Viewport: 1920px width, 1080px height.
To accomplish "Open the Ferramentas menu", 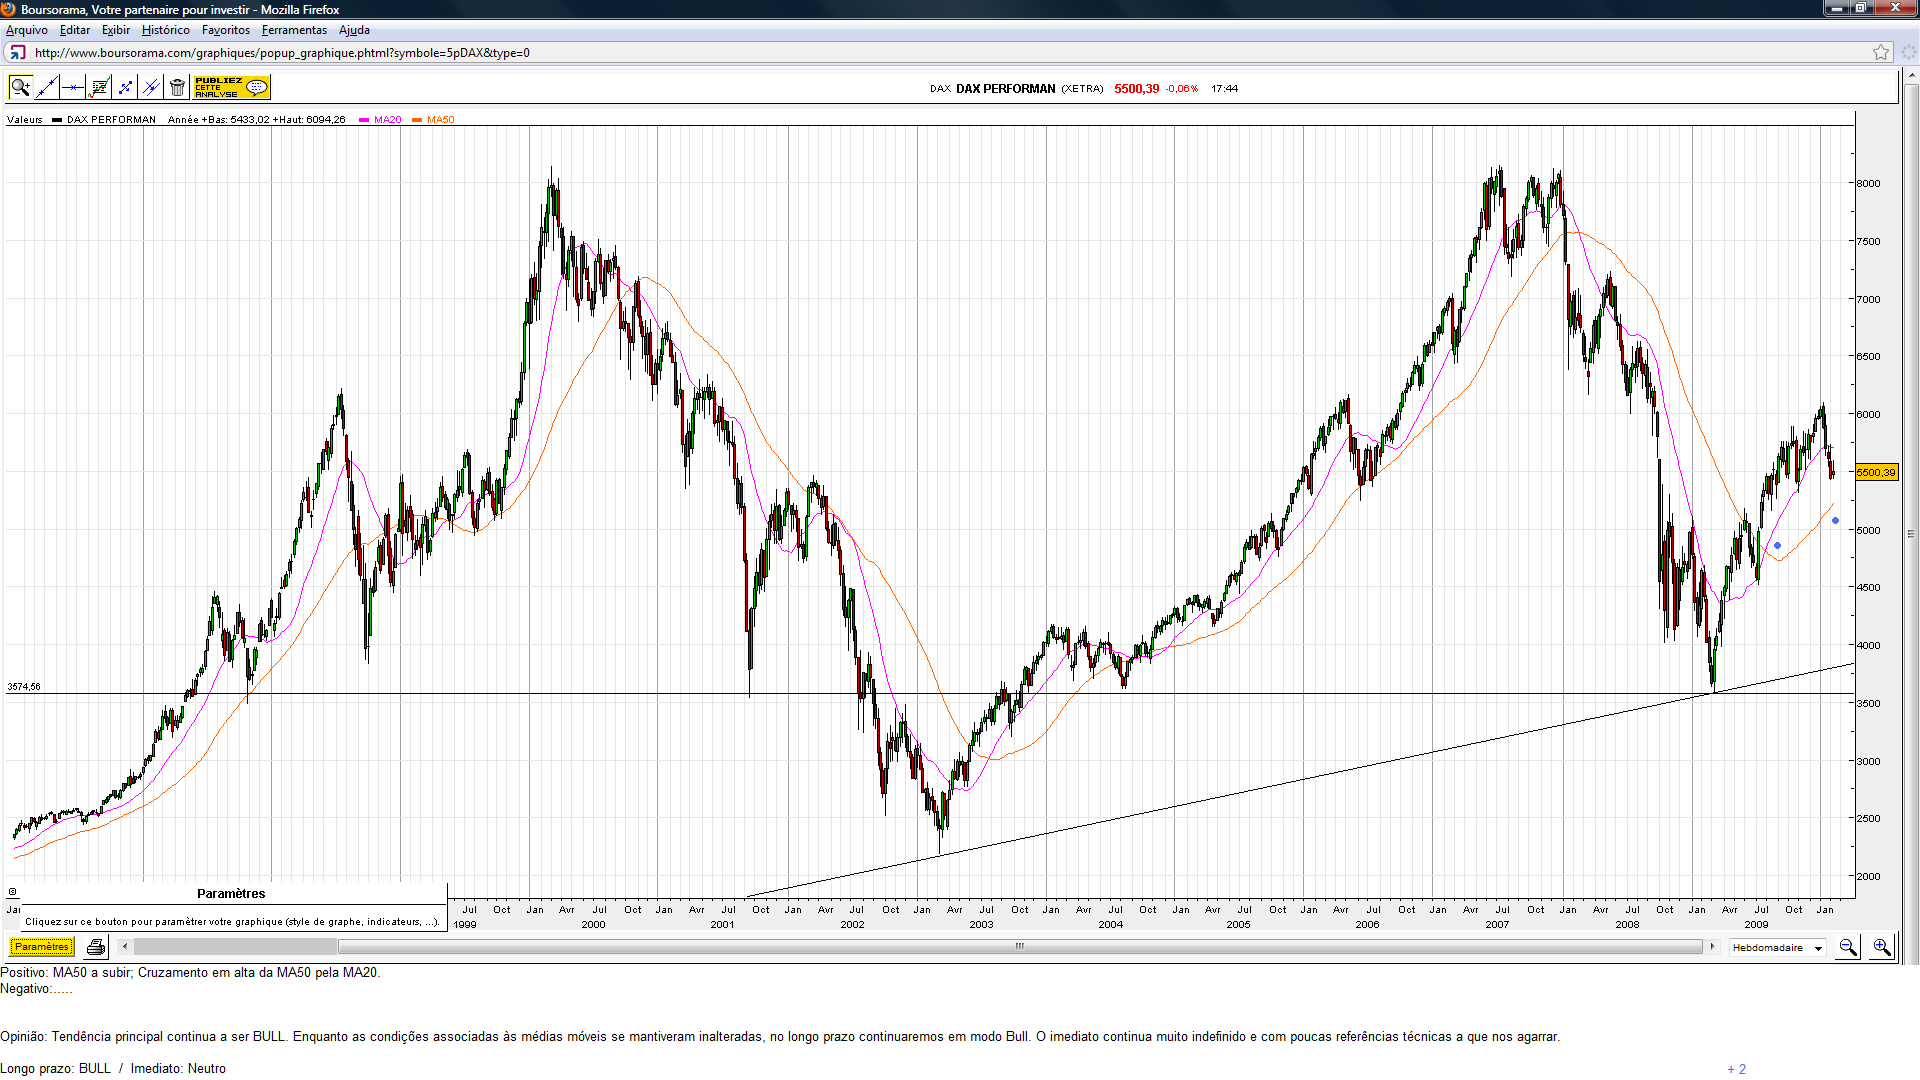I will [294, 30].
